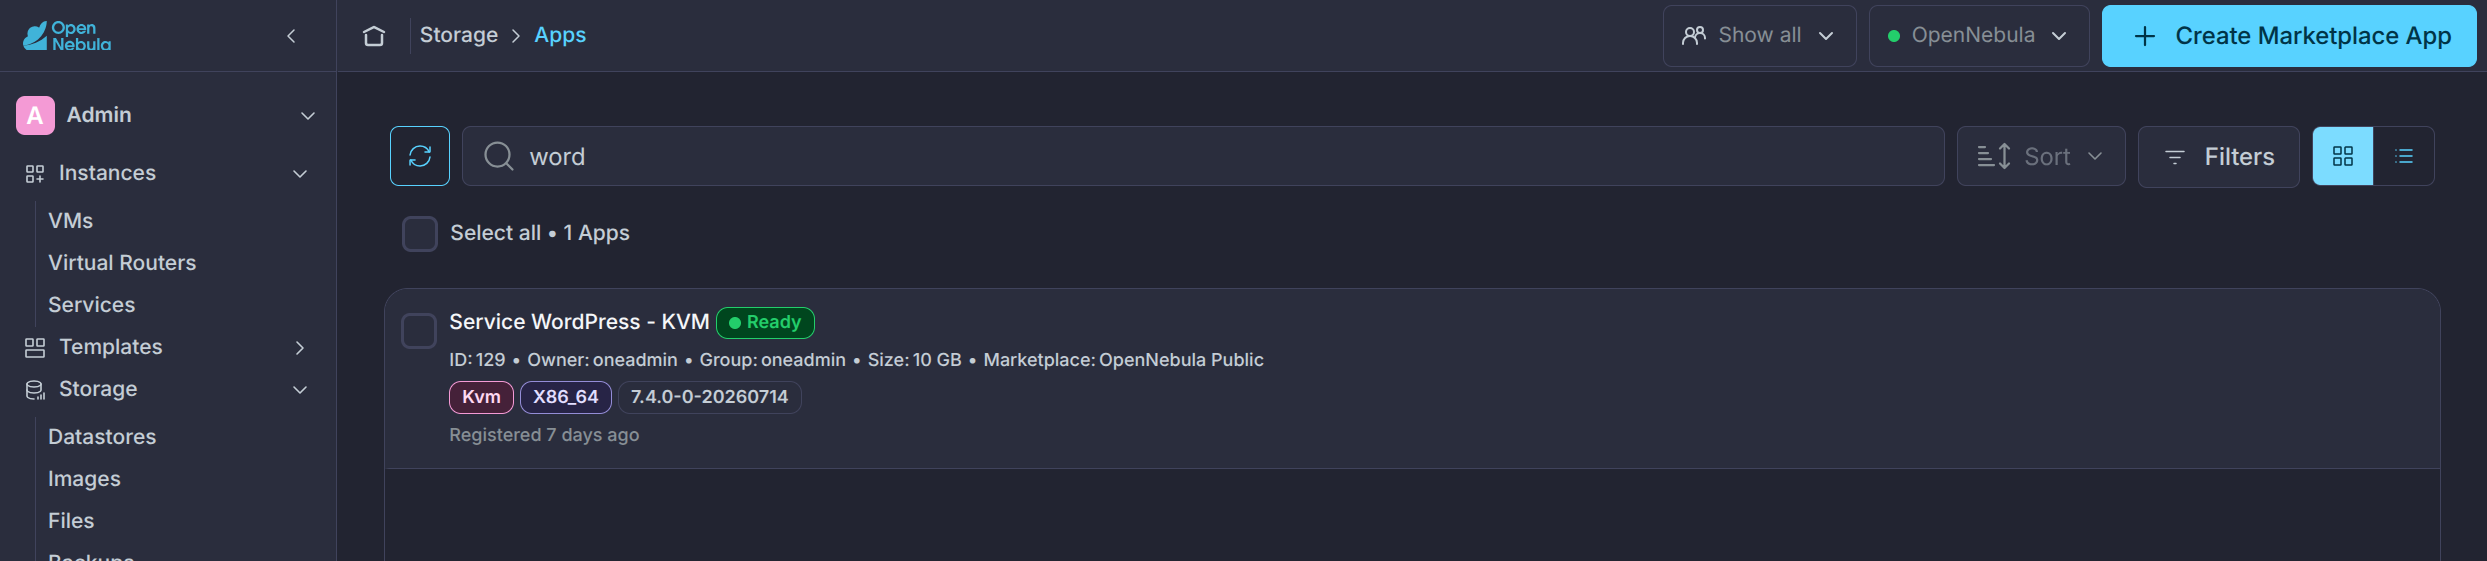Image resolution: width=2487 pixels, height=561 pixels.
Task: Open the OpenNebula zone dropdown
Action: point(1978,36)
